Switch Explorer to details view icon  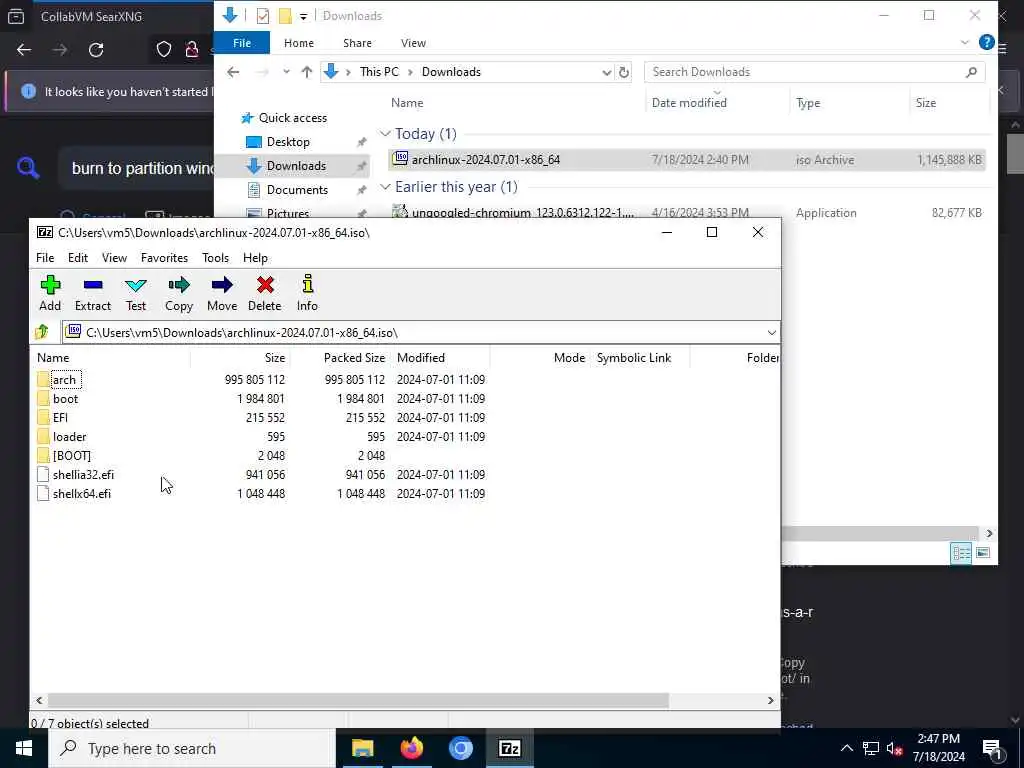pos(961,553)
